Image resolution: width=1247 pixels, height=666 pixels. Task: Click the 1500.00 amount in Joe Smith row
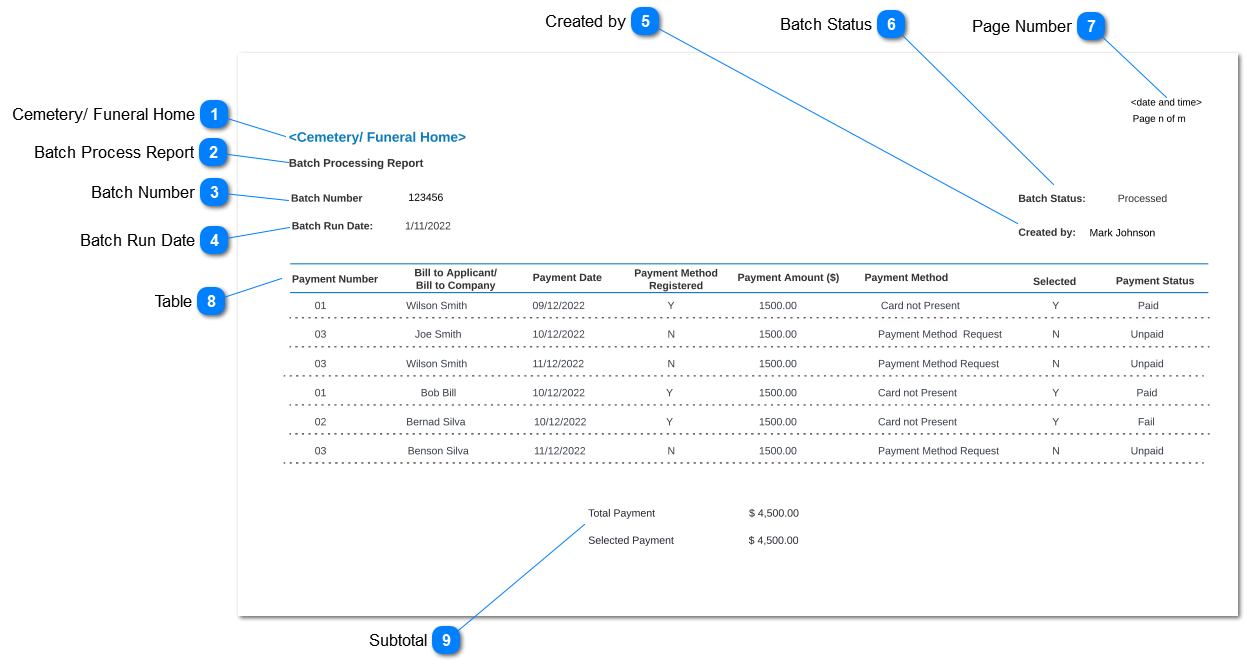click(x=778, y=334)
